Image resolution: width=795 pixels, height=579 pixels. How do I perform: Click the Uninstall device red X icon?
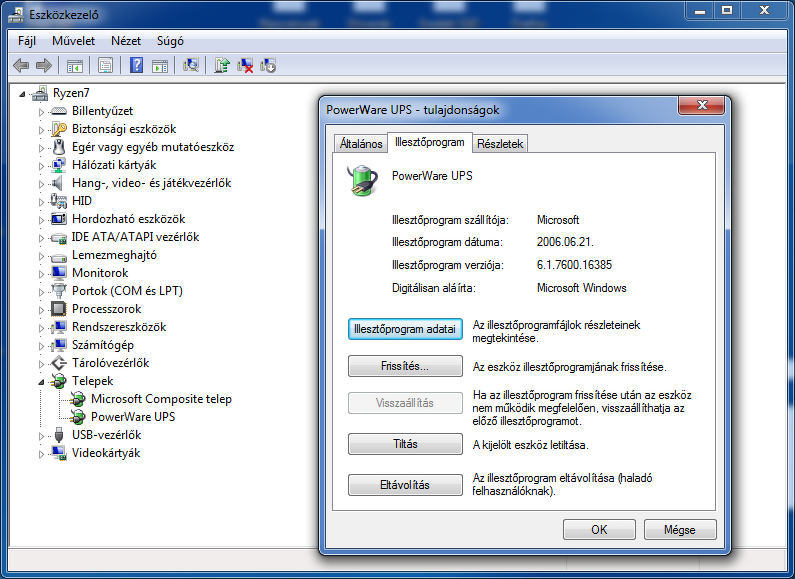pos(245,65)
